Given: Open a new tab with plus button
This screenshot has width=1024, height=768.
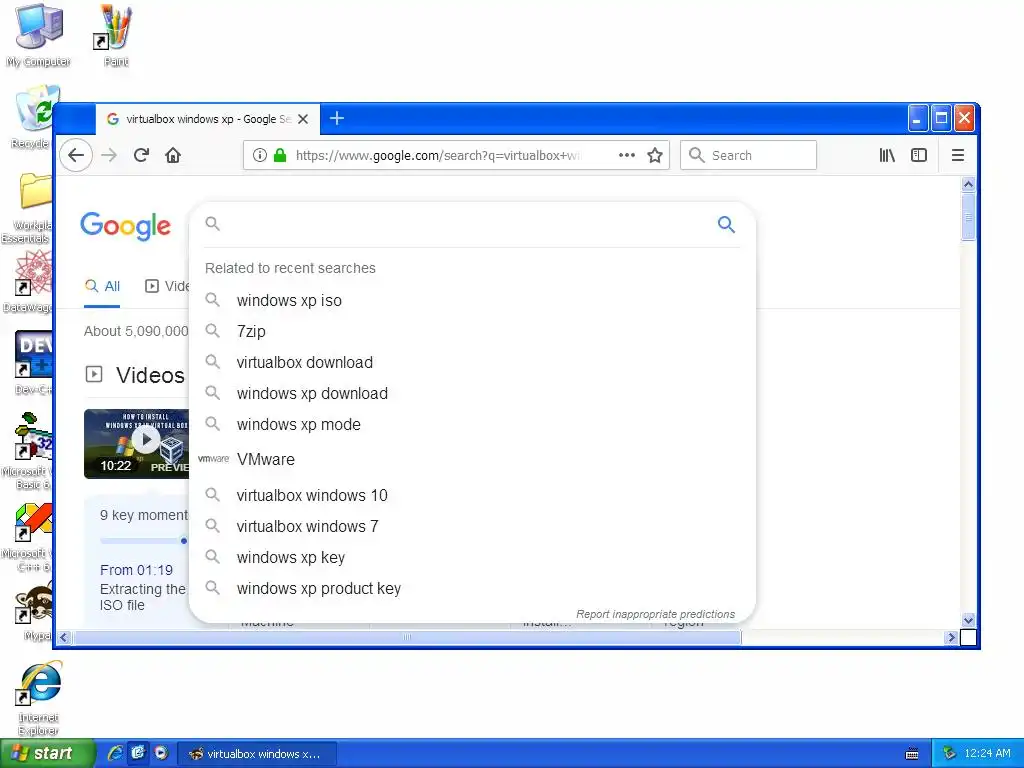Looking at the screenshot, I should (x=337, y=118).
